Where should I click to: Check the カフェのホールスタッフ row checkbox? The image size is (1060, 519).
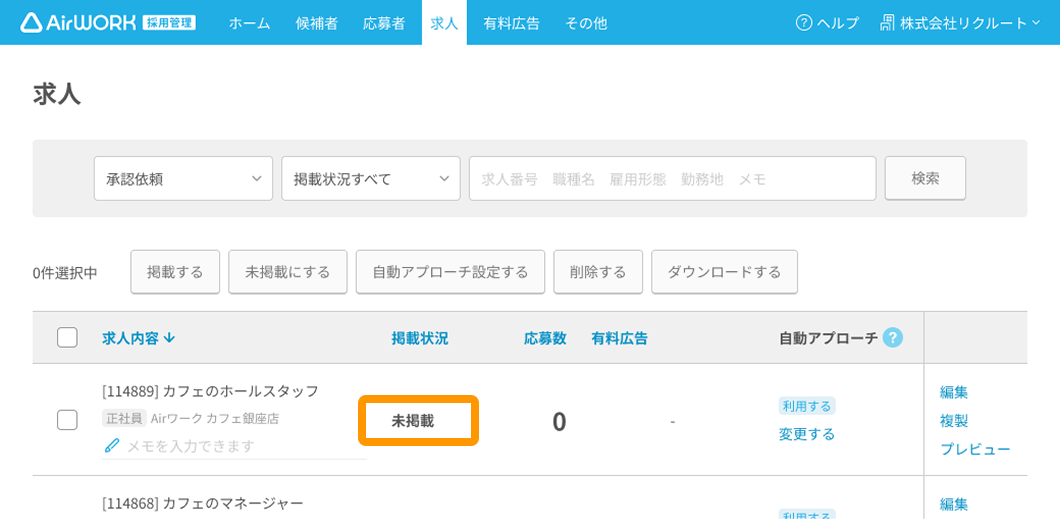pyautogui.click(x=67, y=420)
